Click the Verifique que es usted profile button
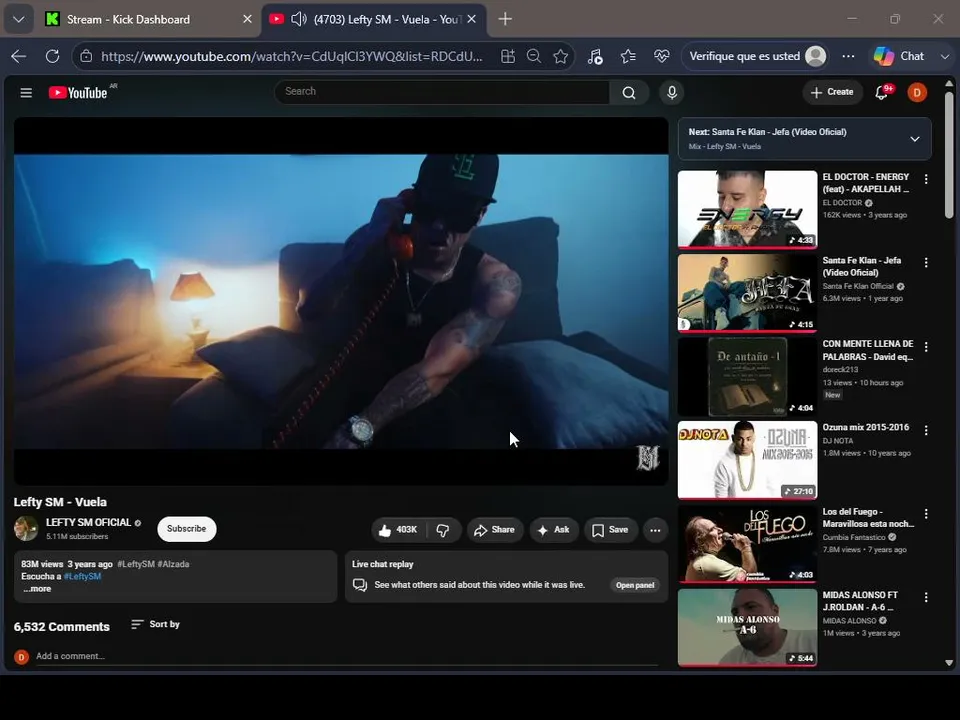960x720 pixels. tap(757, 56)
